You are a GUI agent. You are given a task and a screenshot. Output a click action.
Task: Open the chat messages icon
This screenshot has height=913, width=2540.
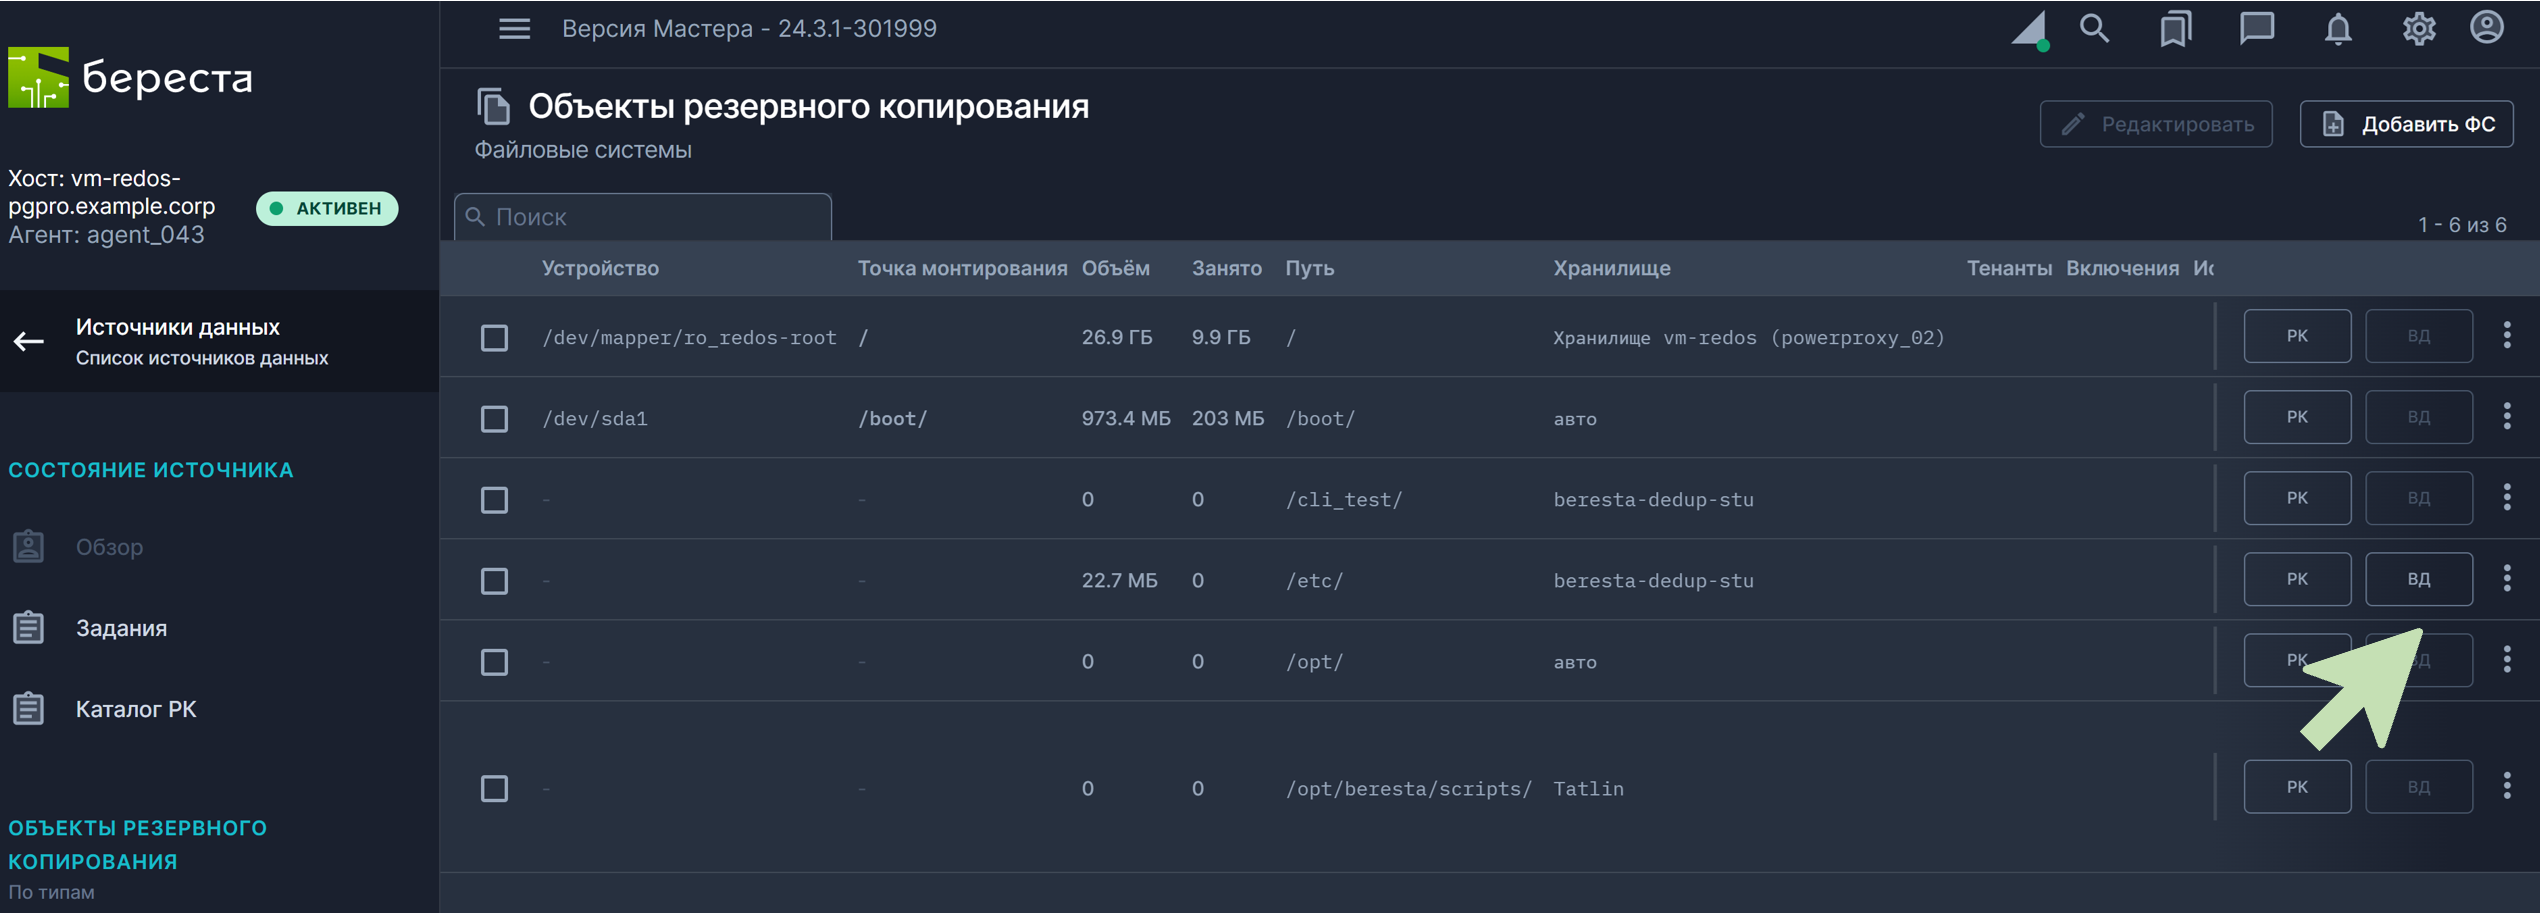click(x=2256, y=29)
